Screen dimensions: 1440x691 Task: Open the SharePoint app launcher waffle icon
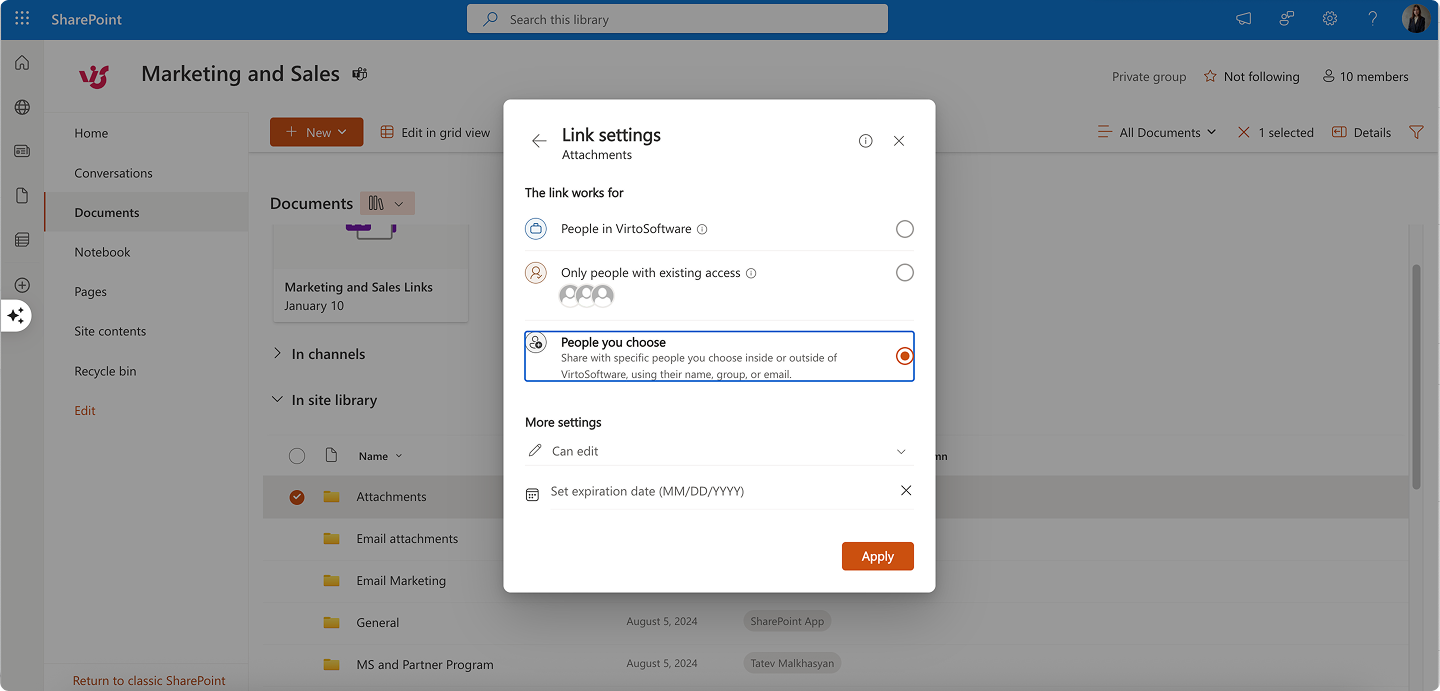[x=21, y=18]
